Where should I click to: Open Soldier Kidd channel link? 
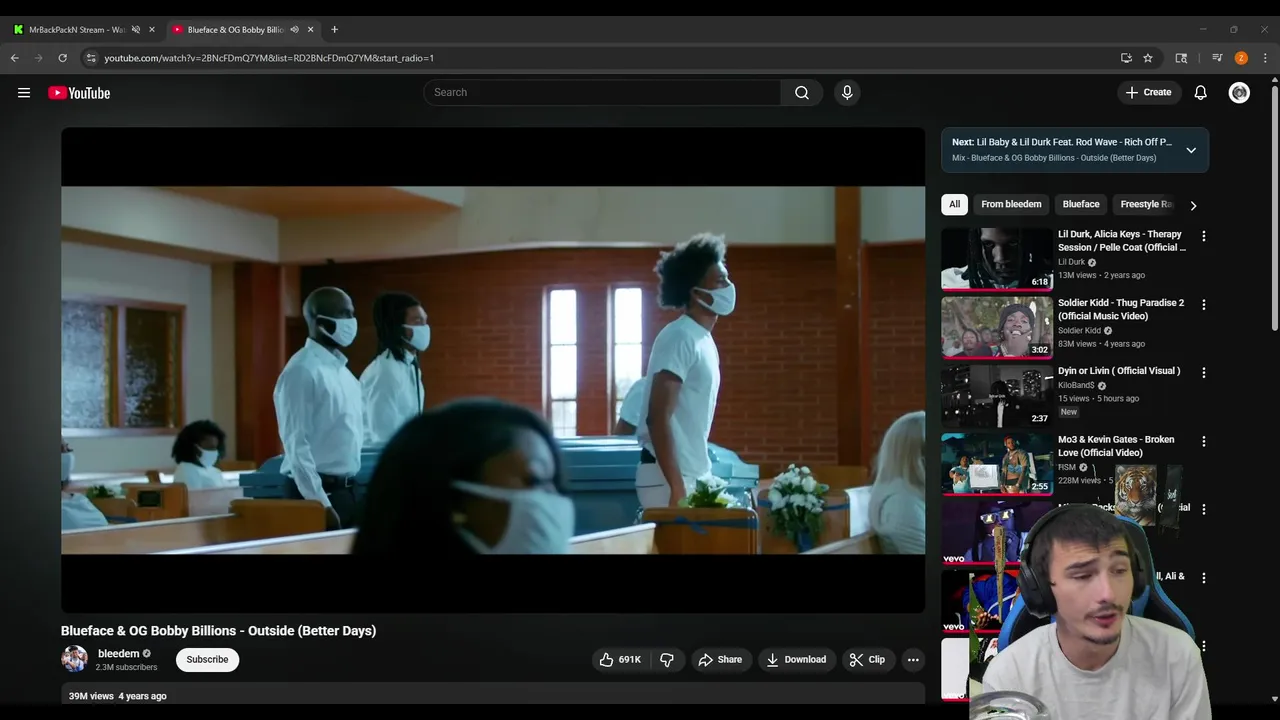point(1079,331)
